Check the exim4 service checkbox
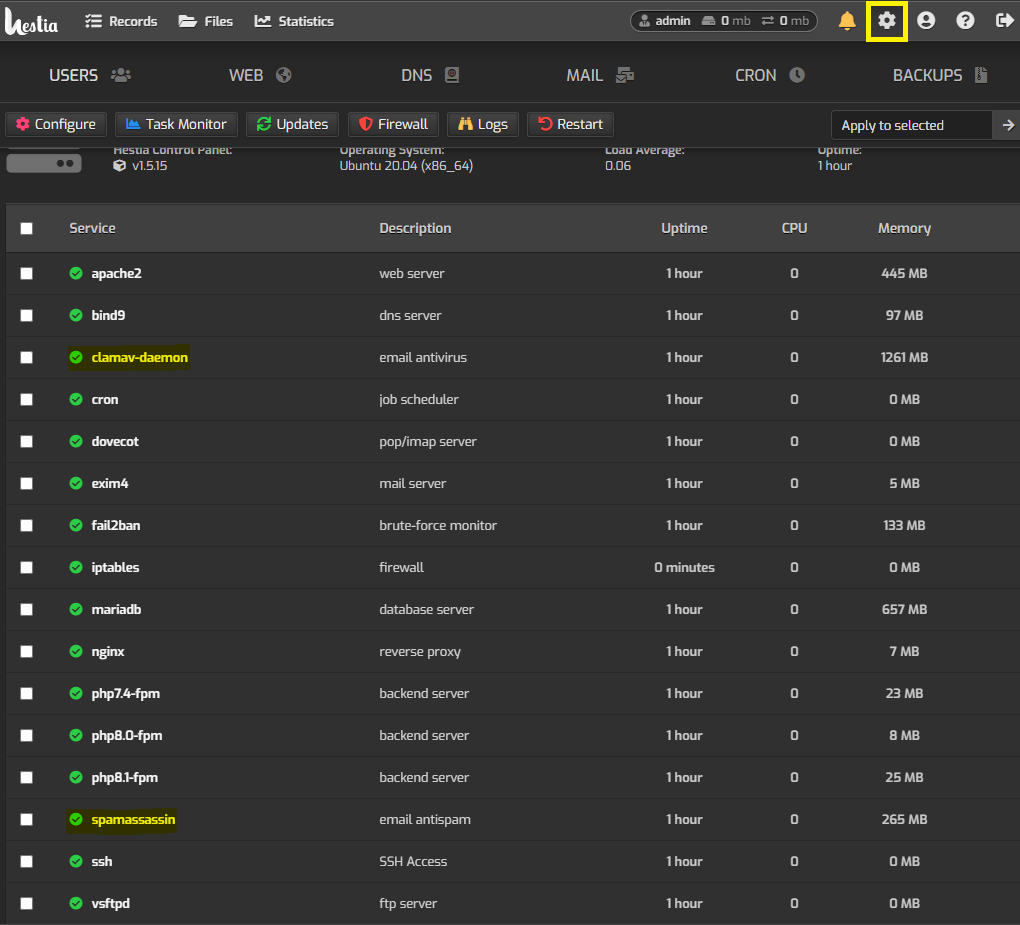 [x=27, y=483]
